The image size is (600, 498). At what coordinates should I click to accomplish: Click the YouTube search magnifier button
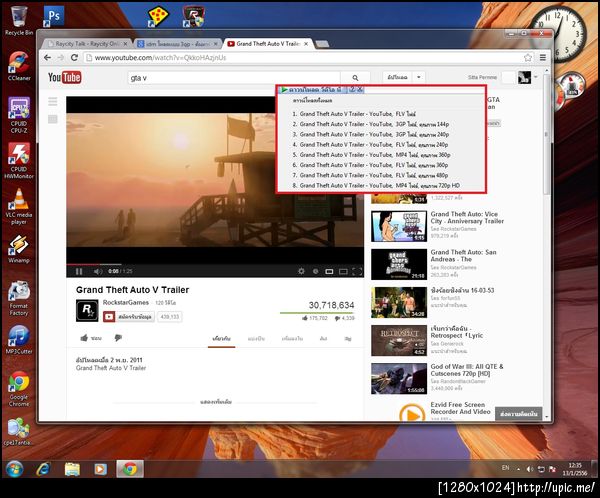355,78
